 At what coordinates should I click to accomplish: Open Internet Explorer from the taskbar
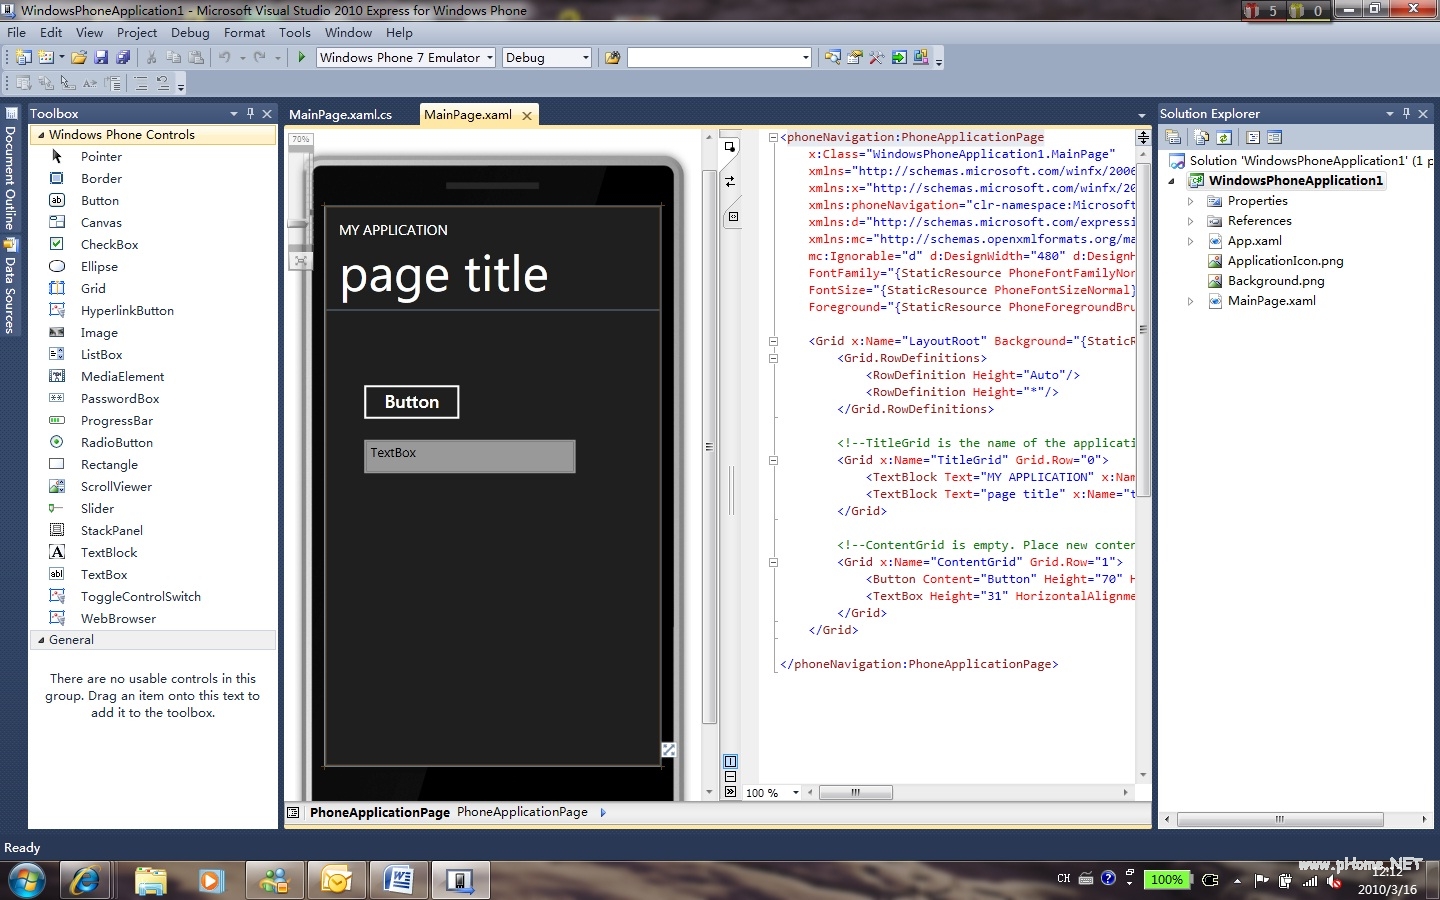[85, 881]
